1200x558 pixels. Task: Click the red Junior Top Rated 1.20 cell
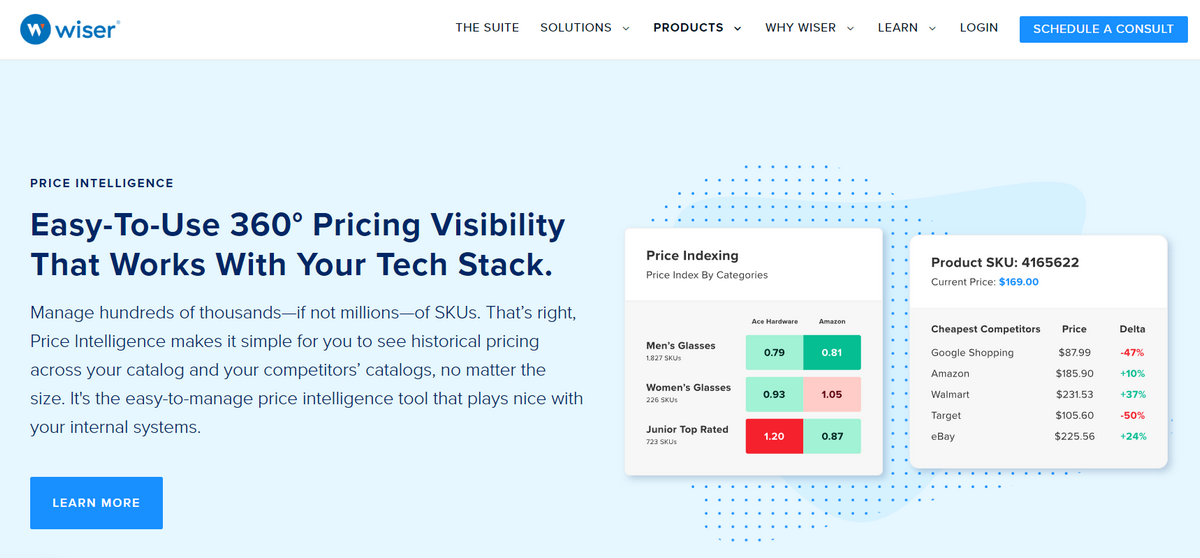click(x=774, y=436)
